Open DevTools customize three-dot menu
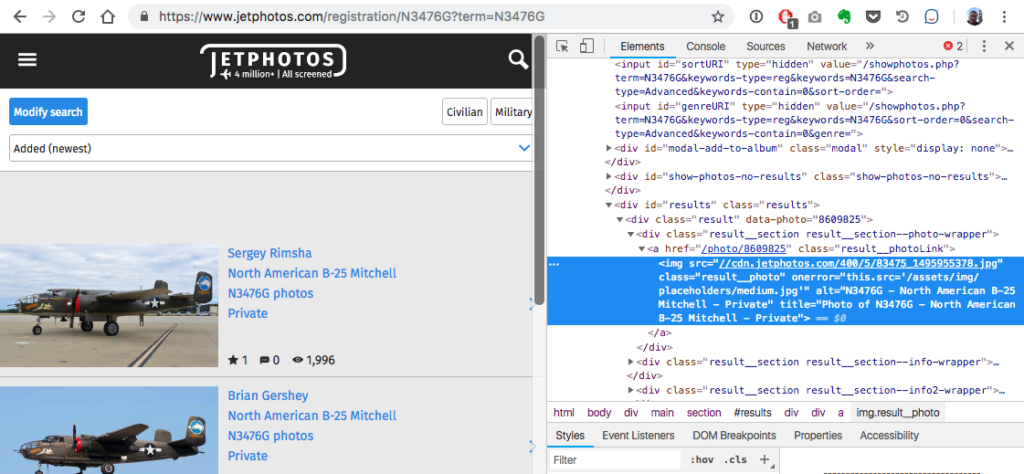Screen dimensions: 1024x474 tap(984, 46)
